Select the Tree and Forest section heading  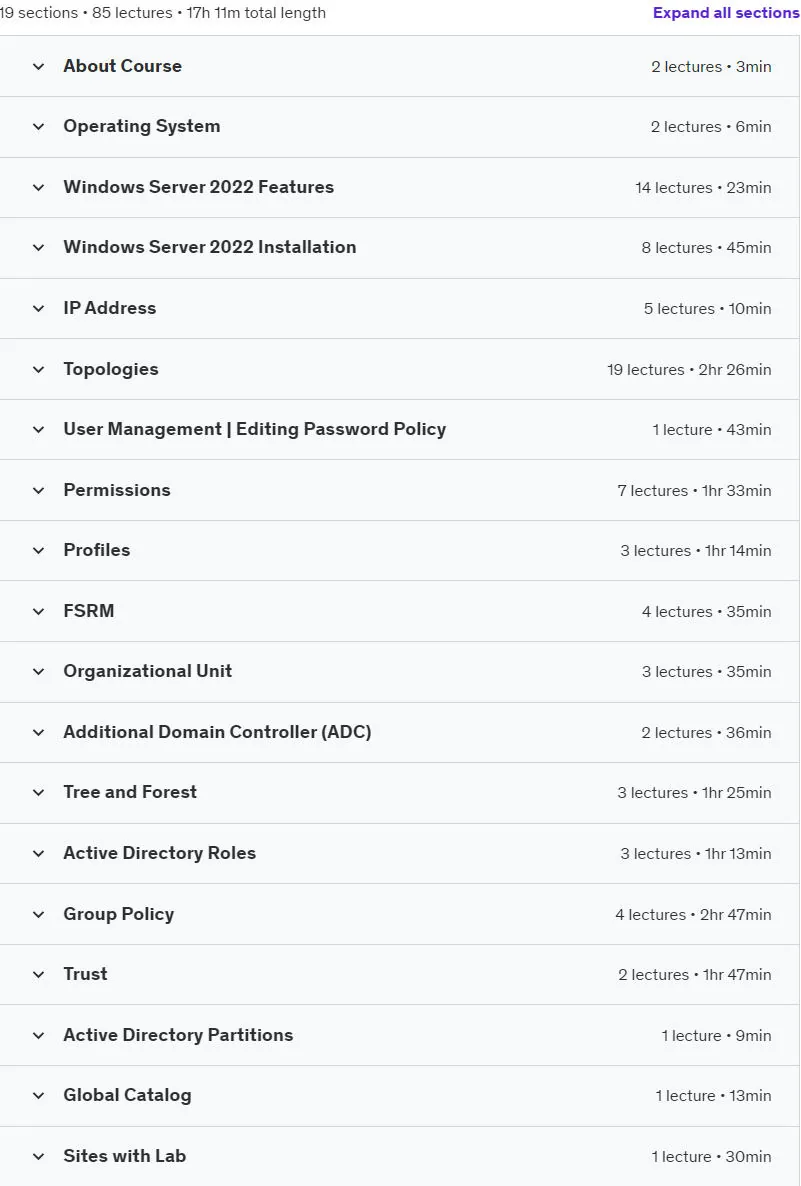click(x=130, y=792)
